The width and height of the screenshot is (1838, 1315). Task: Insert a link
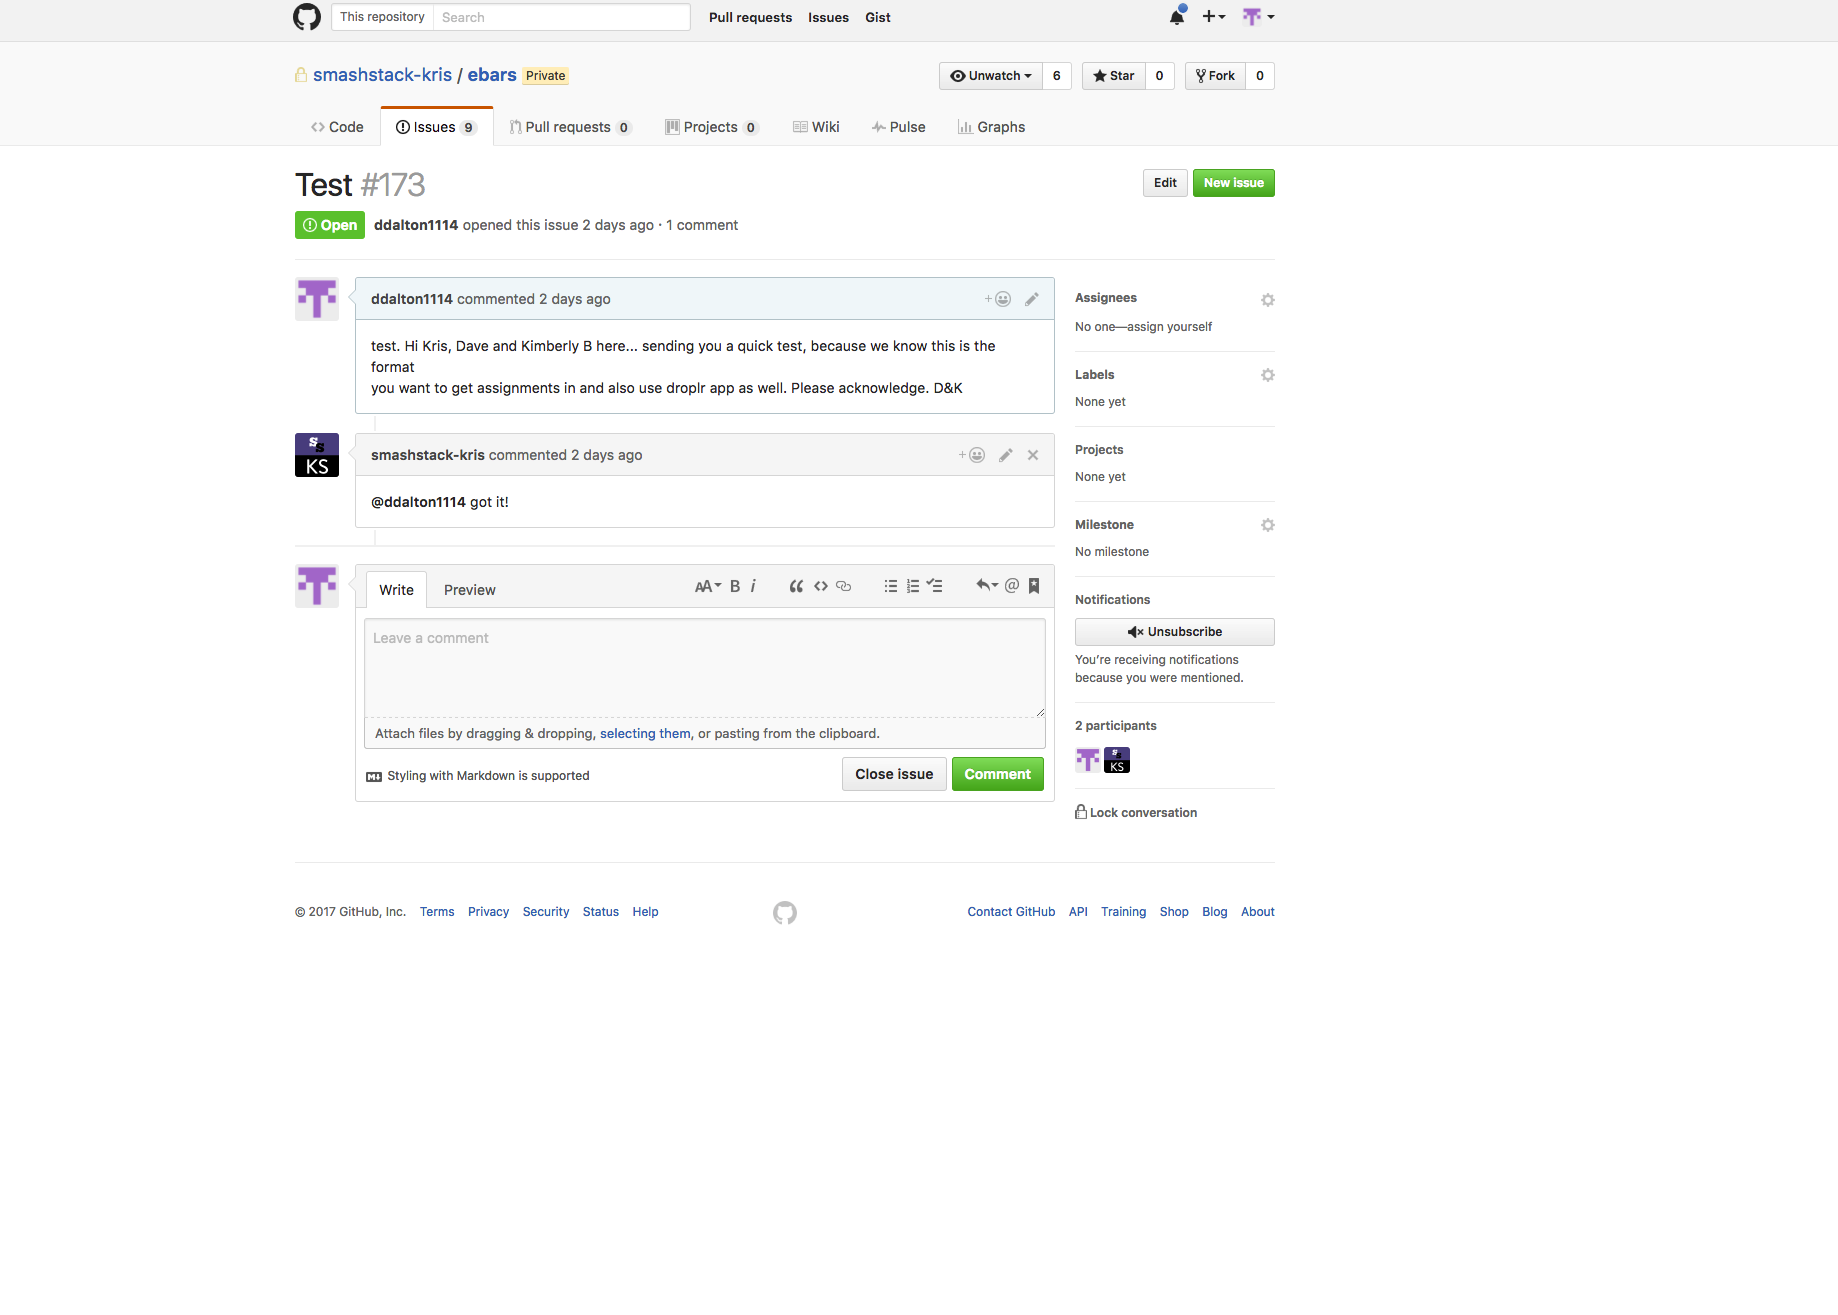pyautogui.click(x=844, y=586)
